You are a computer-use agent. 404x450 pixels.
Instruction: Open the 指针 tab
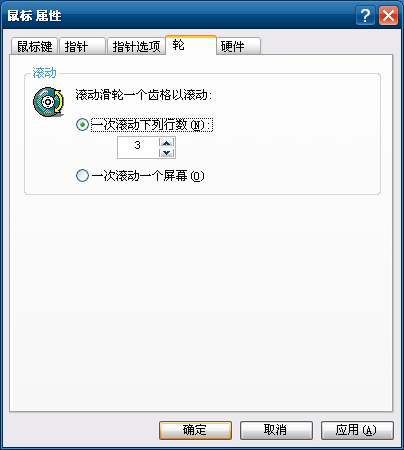pyautogui.click(x=82, y=46)
